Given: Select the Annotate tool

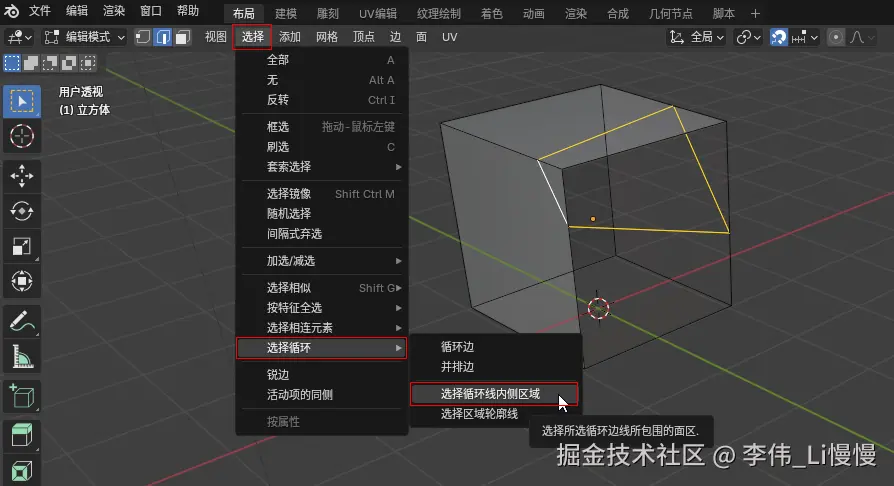Looking at the screenshot, I should coord(22,322).
